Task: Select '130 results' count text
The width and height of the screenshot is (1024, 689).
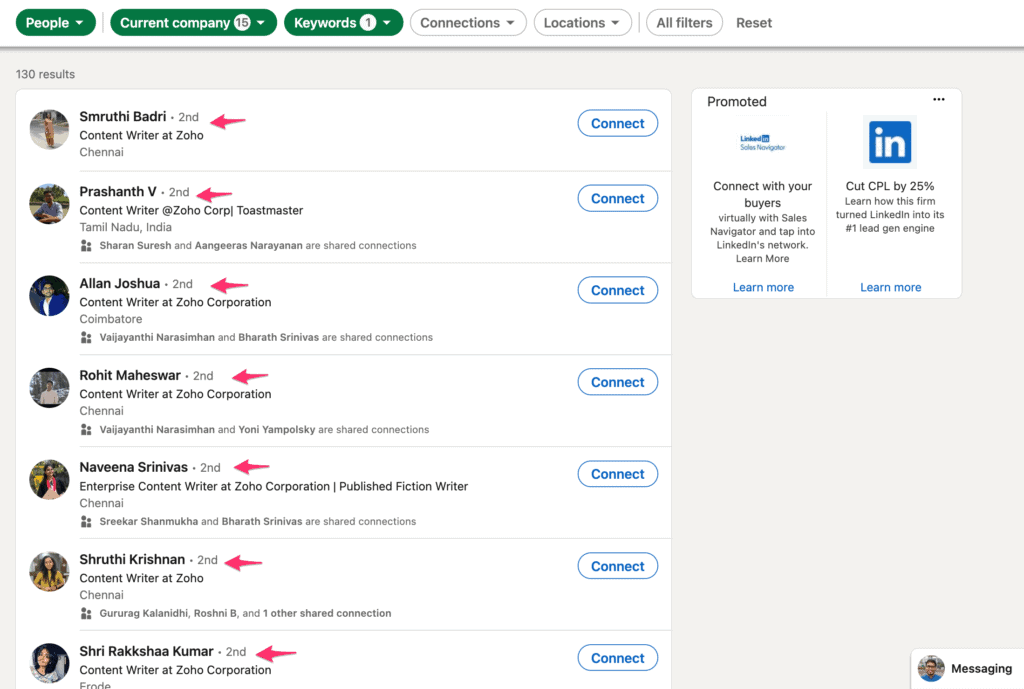Action: coord(45,74)
